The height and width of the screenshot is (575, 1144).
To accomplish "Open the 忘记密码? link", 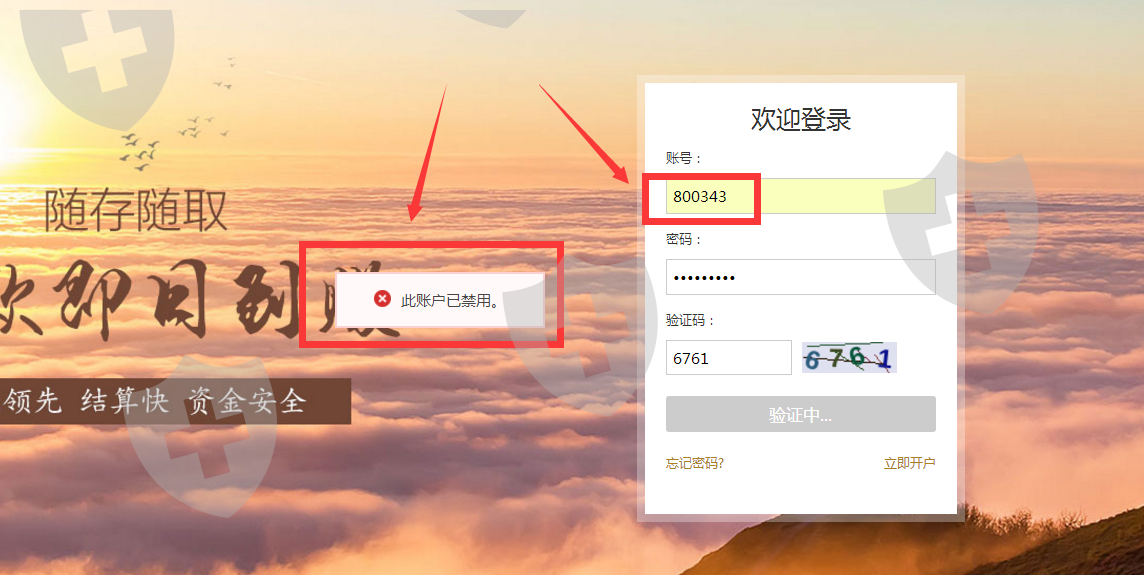I will 695,463.
